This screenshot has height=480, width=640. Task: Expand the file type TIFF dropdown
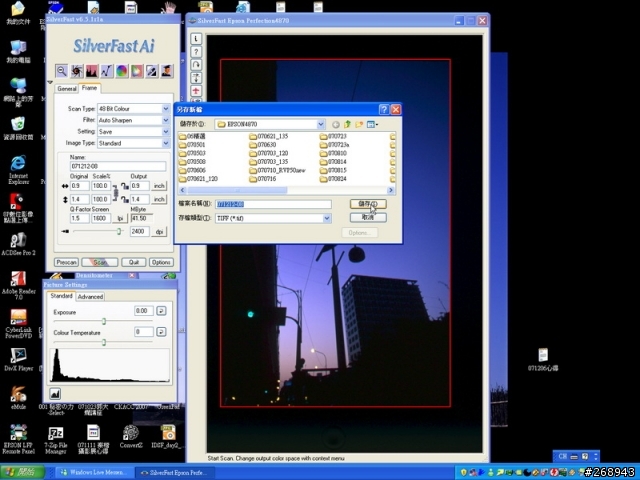tap(327, 218)
